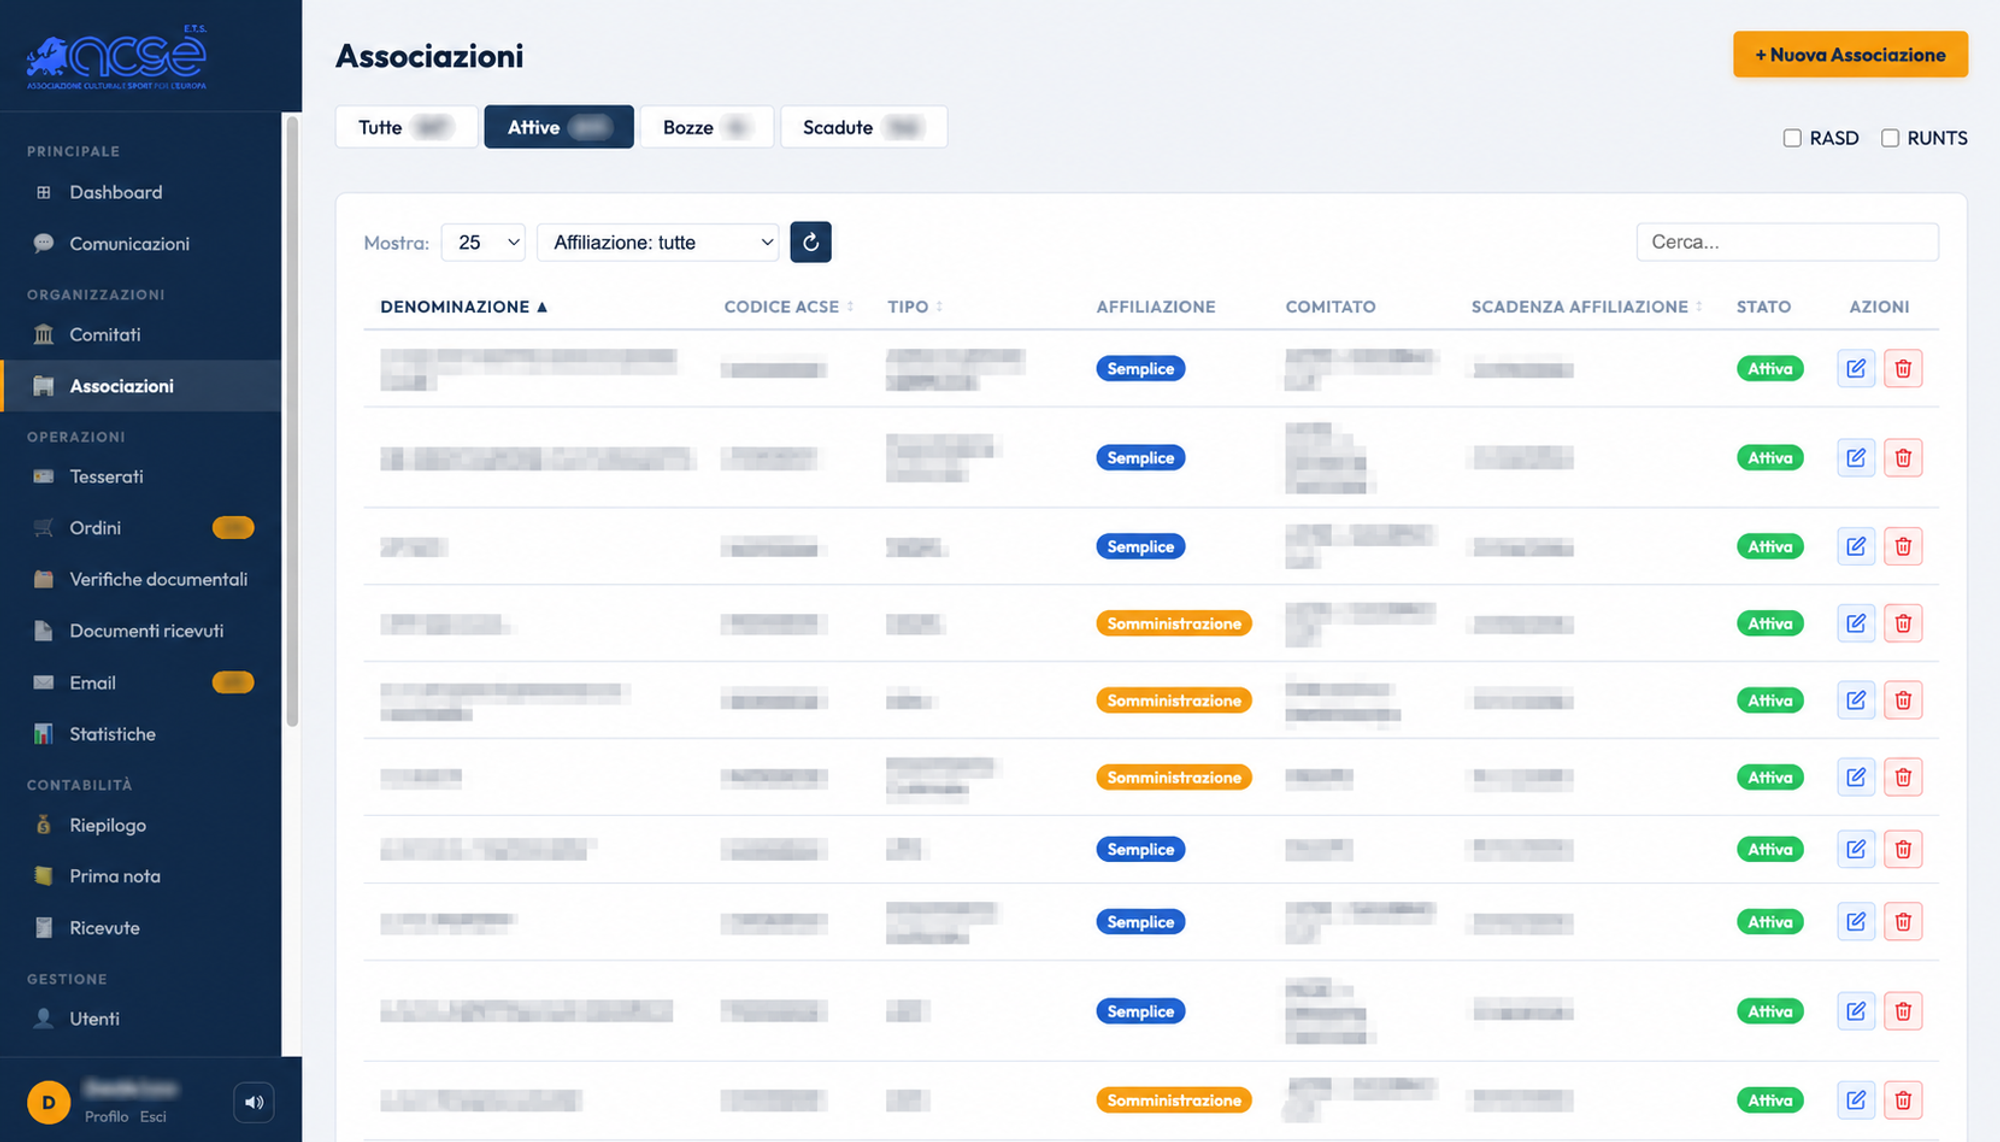Click the ACSE logo
This screenshot has width=2000, height=1142.
(x=117, y=57)
